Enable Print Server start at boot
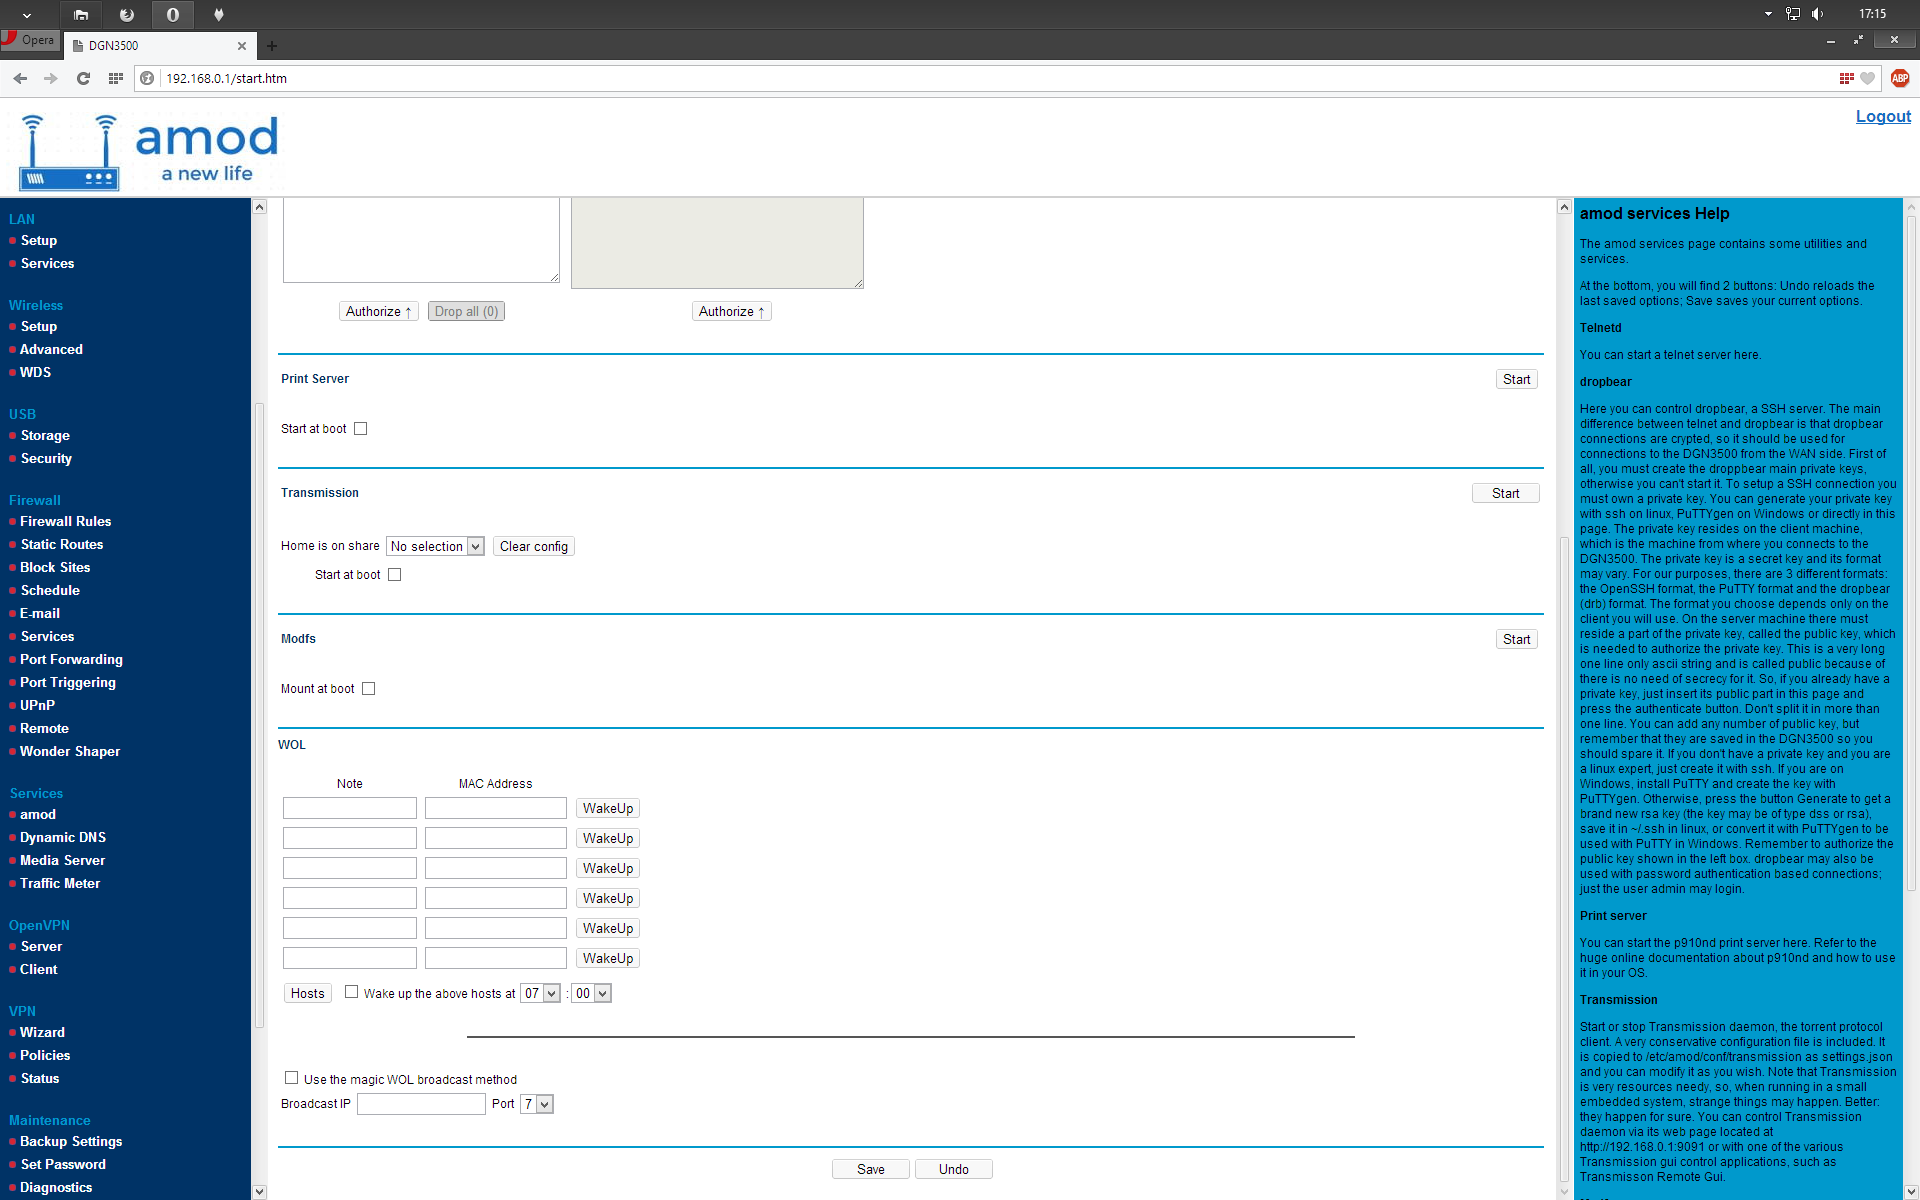Image resolution: width=1920 pixels, height=1200 pixels. [x=361, y=429]
